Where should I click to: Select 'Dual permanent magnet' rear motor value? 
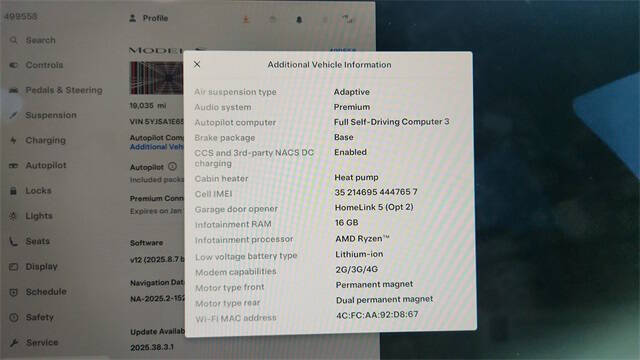[384, 299]
